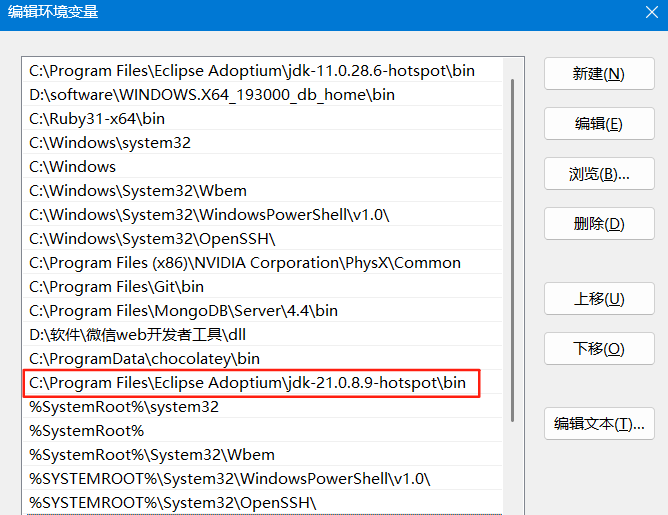The width and height of the screenshot is (668, 515).
Task: Select the C:\Ruby31-x64\bin entry
Action: click(x=263, y=118)
